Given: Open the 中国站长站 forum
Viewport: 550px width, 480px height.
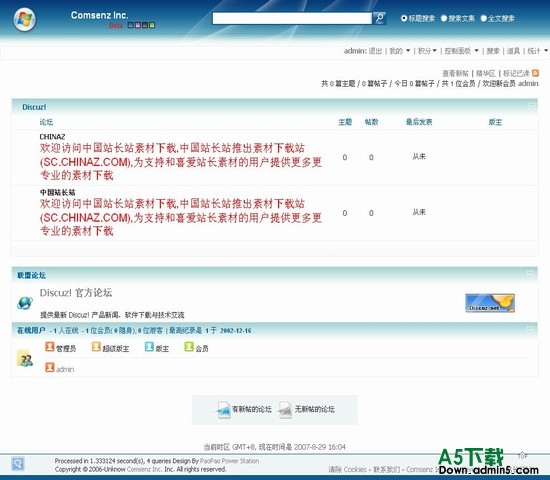Looking at the screenshot, I should (x=58, y=192).
